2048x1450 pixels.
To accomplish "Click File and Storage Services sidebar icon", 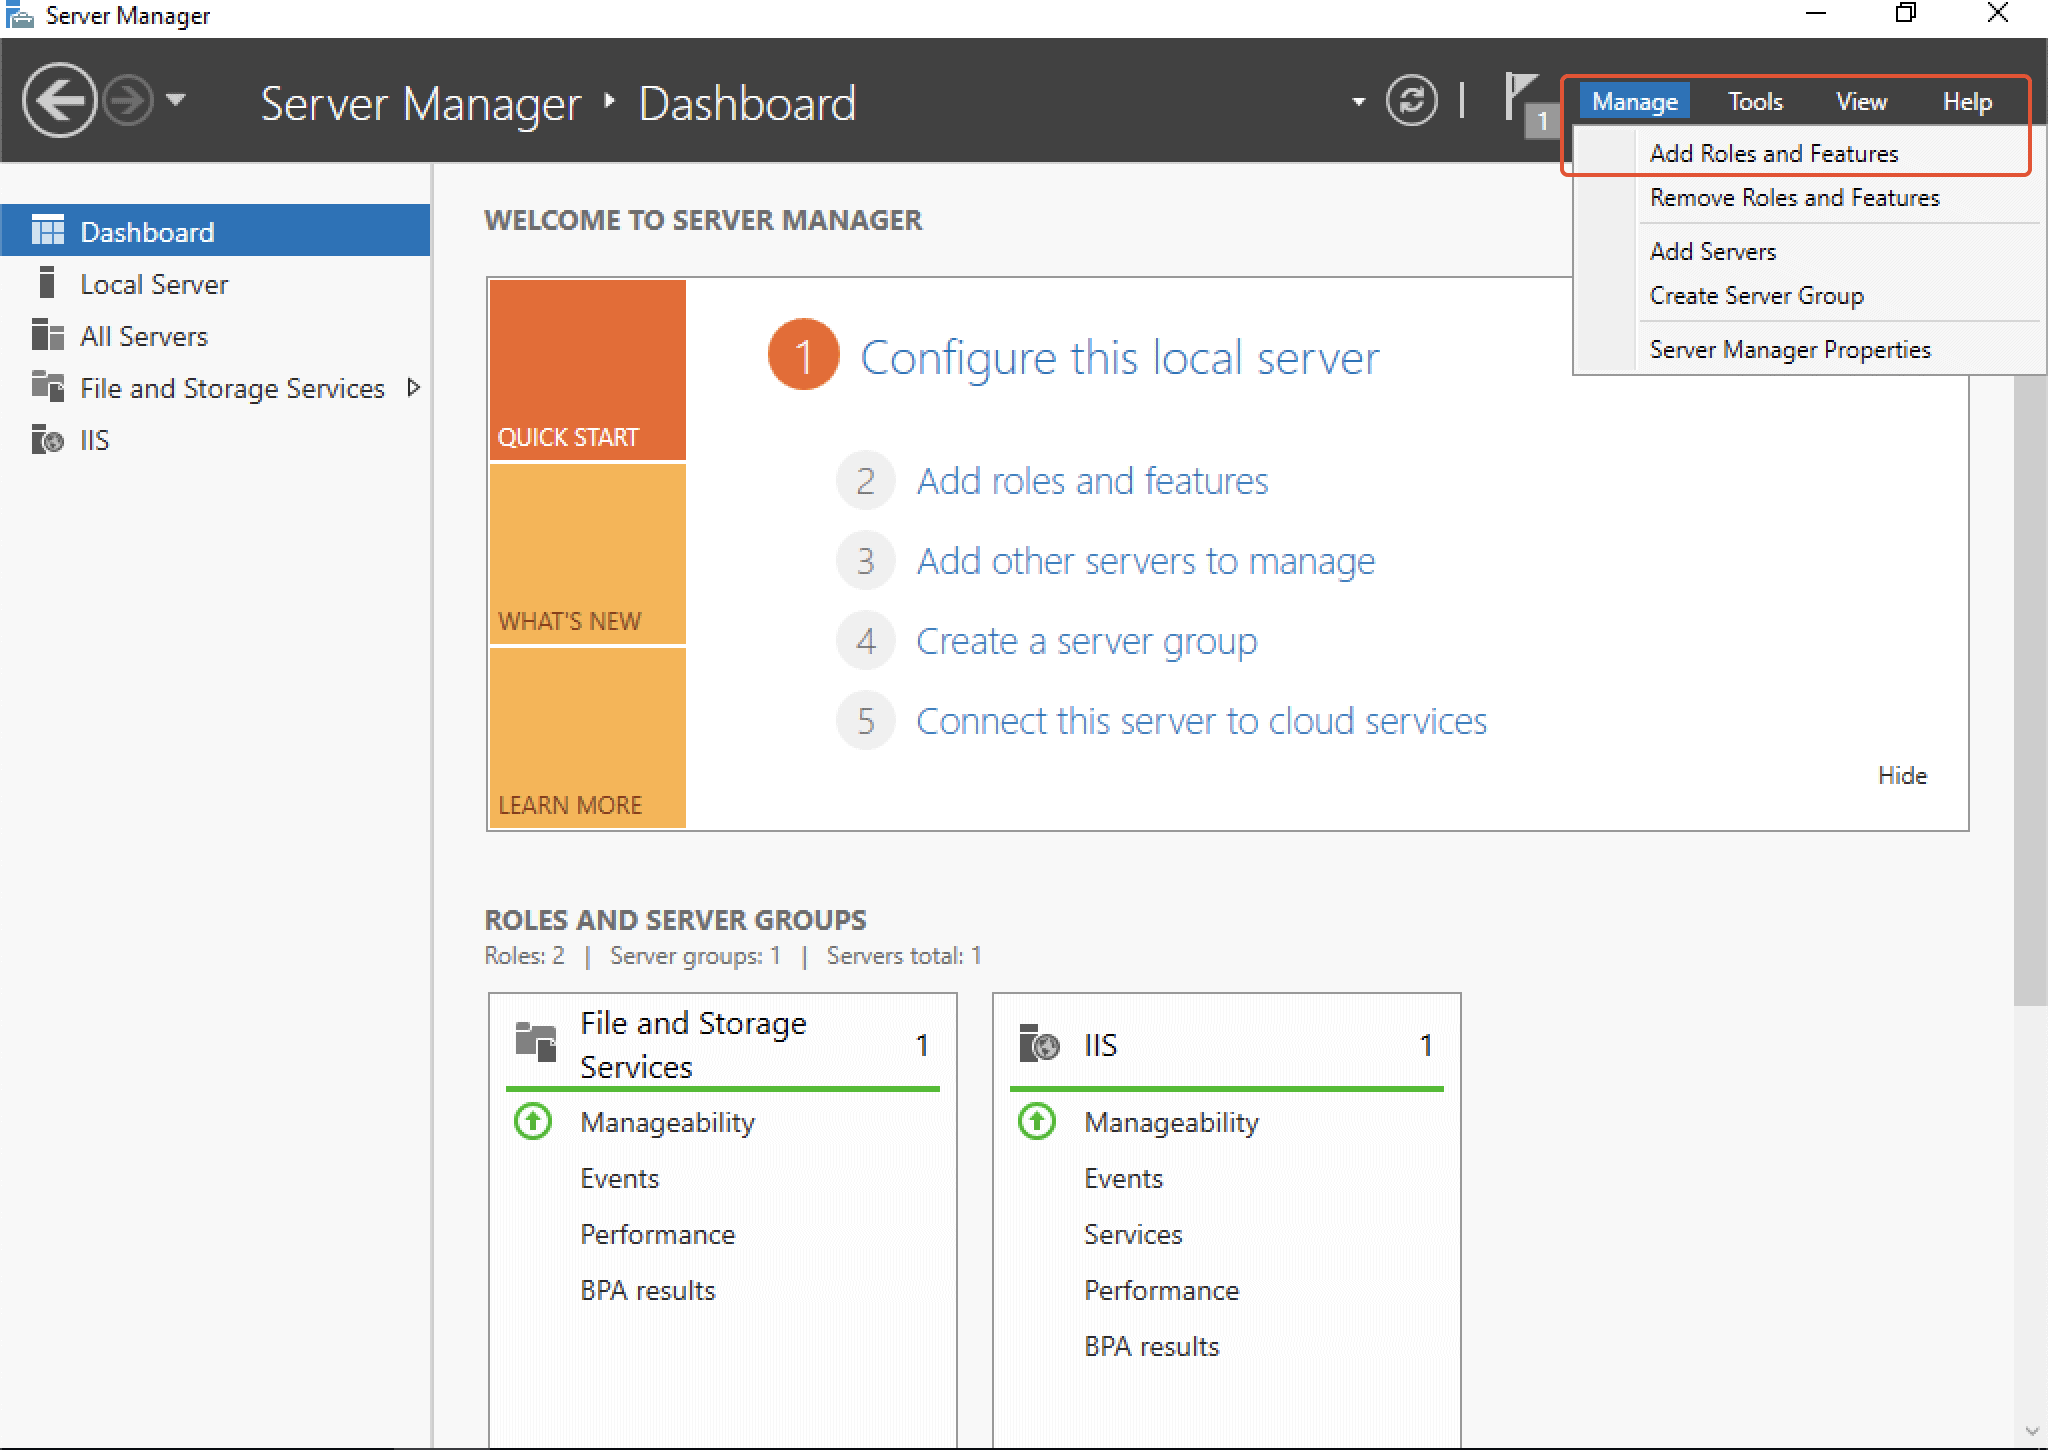I will click(47, 385).
